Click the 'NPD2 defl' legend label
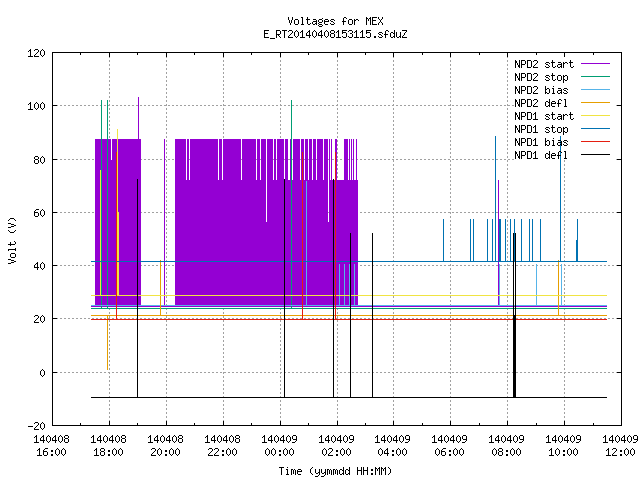The image size is (640, 480). click(x=541, y=103)
